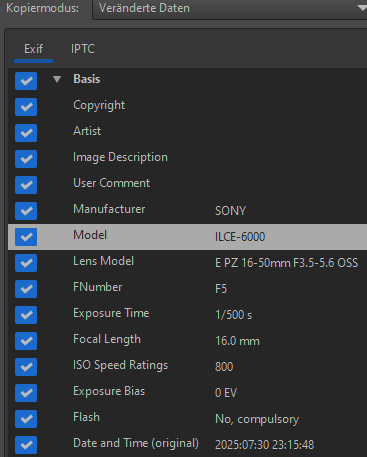Open the Kopiermodus dropdown arrow
The width and height of the screenshot is (367, 457).
click(362, 8)
